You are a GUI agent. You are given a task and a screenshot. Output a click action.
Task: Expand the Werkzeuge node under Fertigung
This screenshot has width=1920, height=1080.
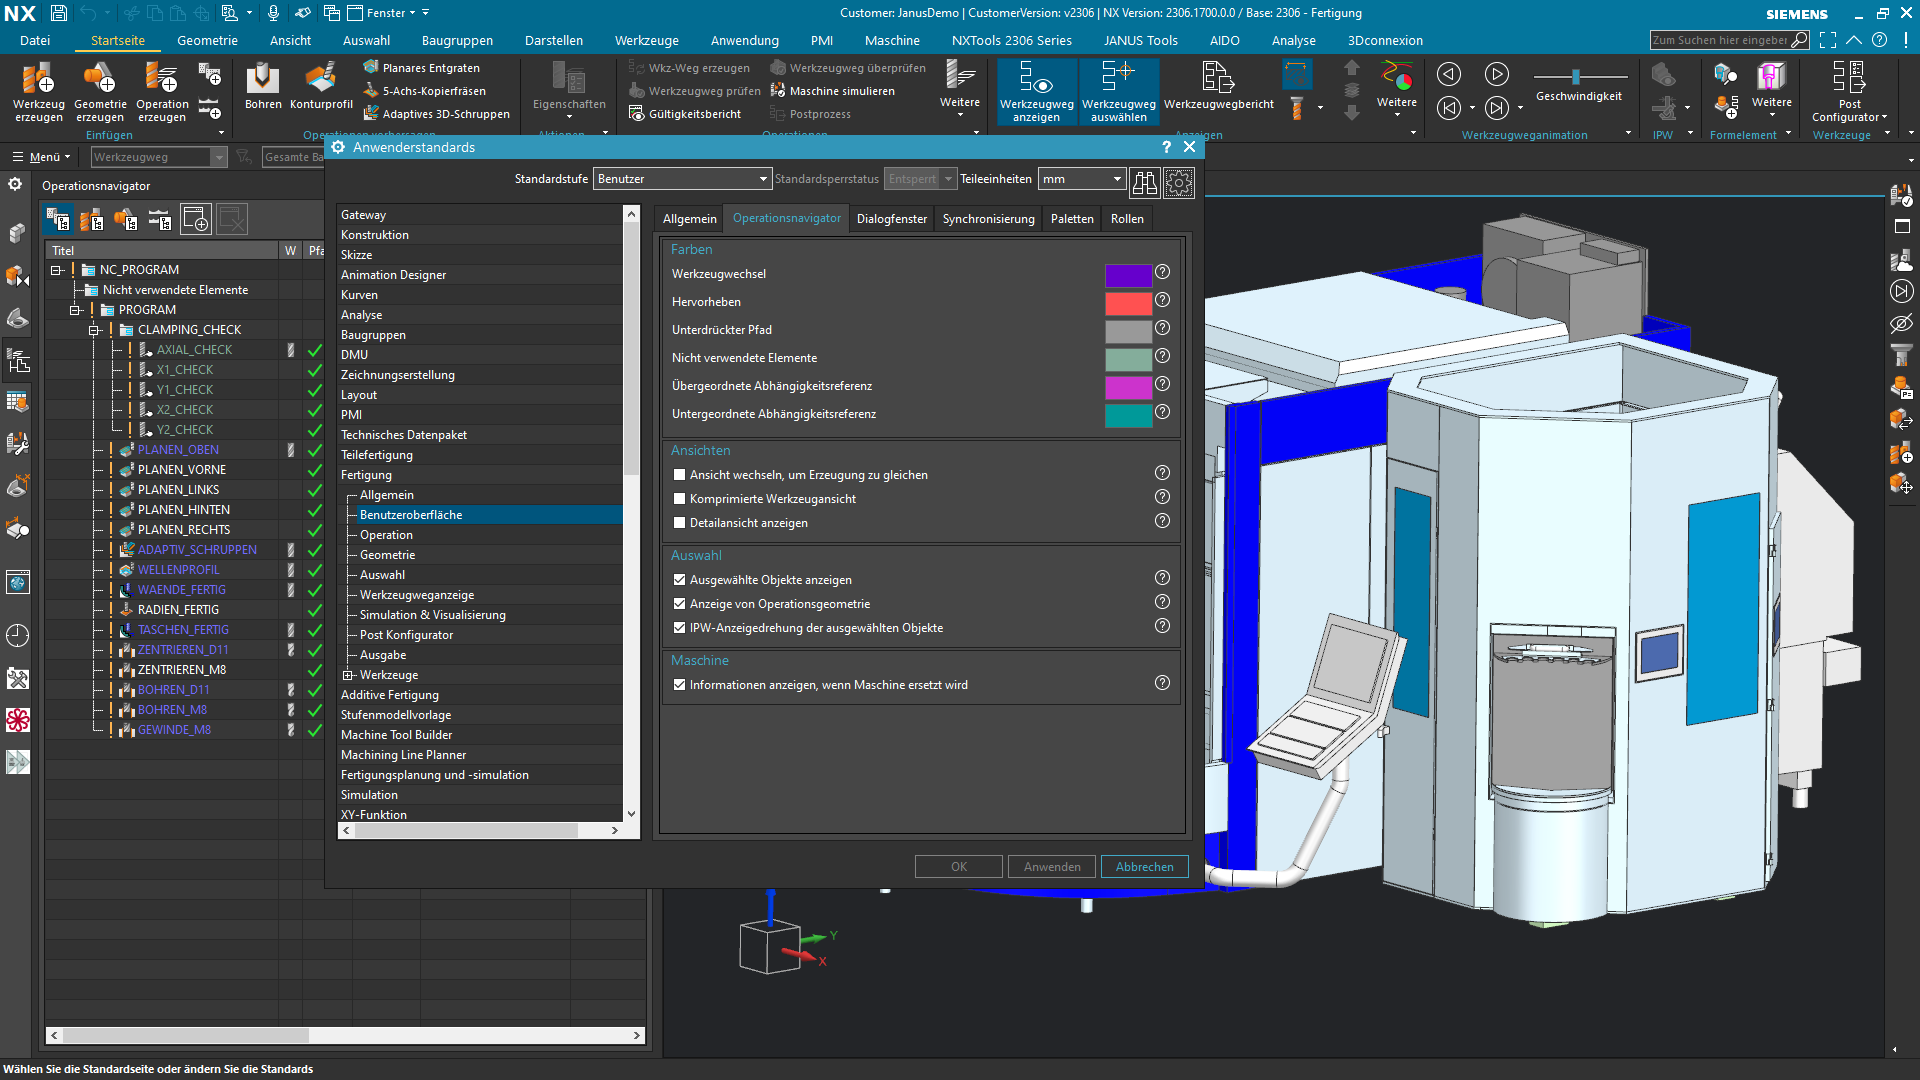coord(348,675)
